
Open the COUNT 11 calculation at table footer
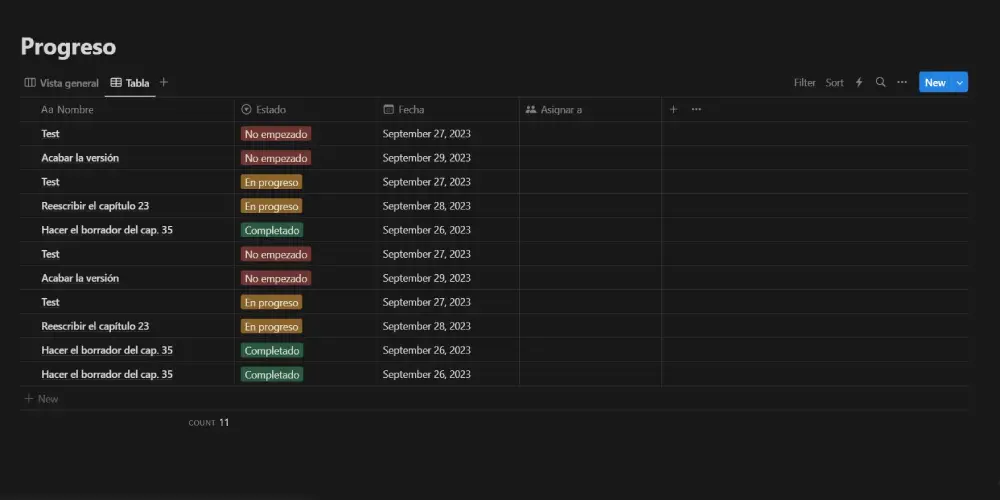(x=209, y=423)
